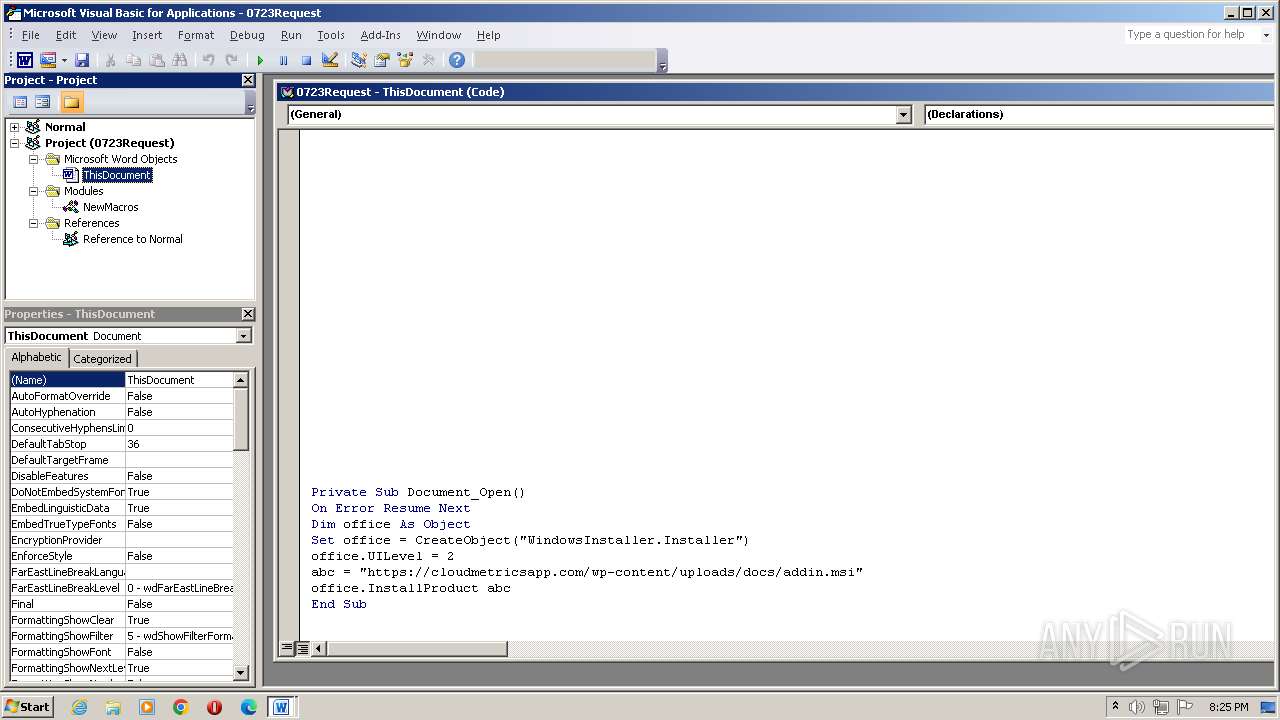This screenshot has width=1280, height=720.
Task: Open the Insert UserForm dropdown arrow
Action: [x=64, y=60]
